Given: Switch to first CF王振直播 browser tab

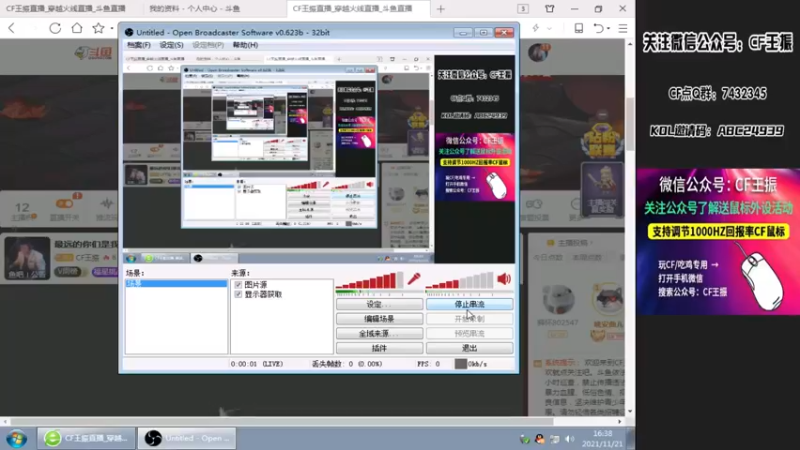Looking at the screenshot, I should point(66,9).
